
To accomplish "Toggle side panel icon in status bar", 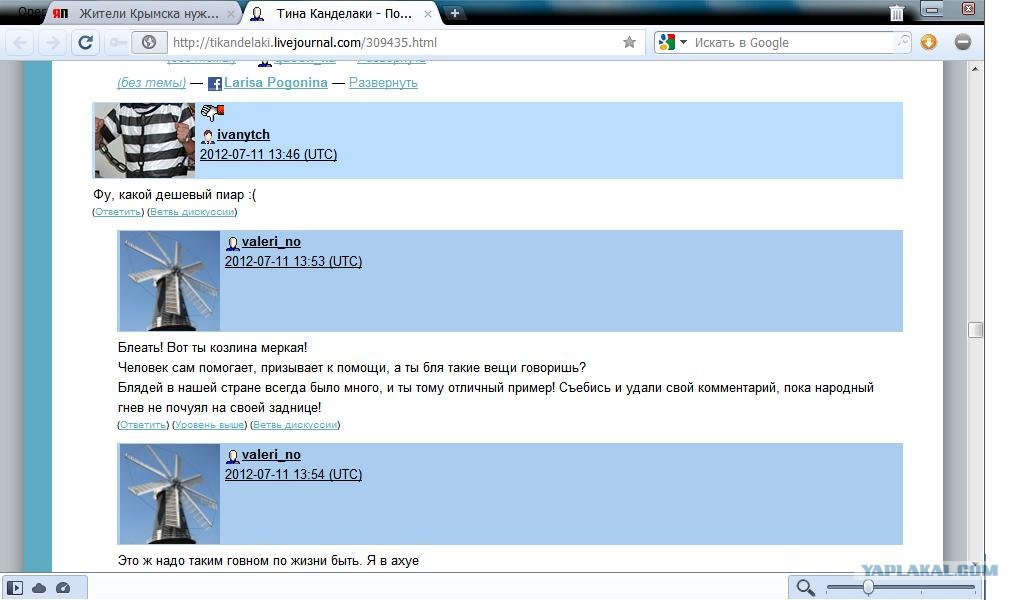I will click(x=15, y=588).
